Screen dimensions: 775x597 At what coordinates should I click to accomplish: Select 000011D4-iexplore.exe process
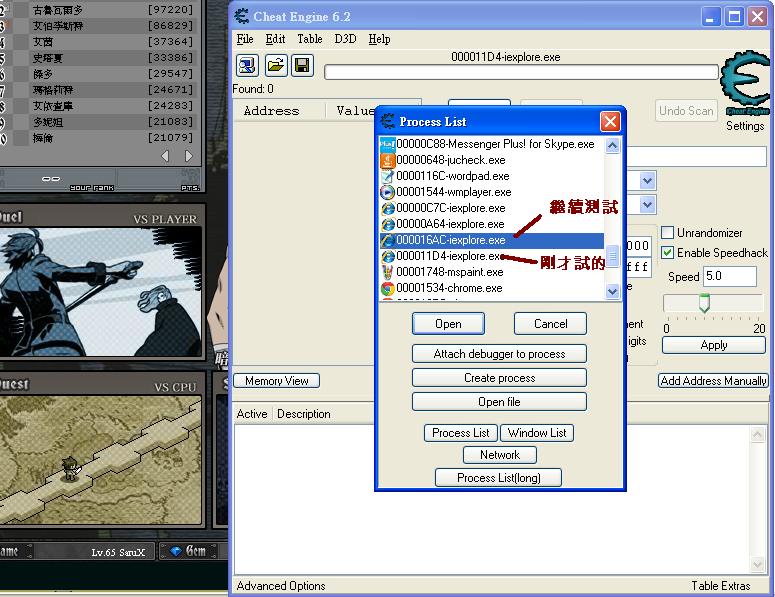tap(492, 256)
